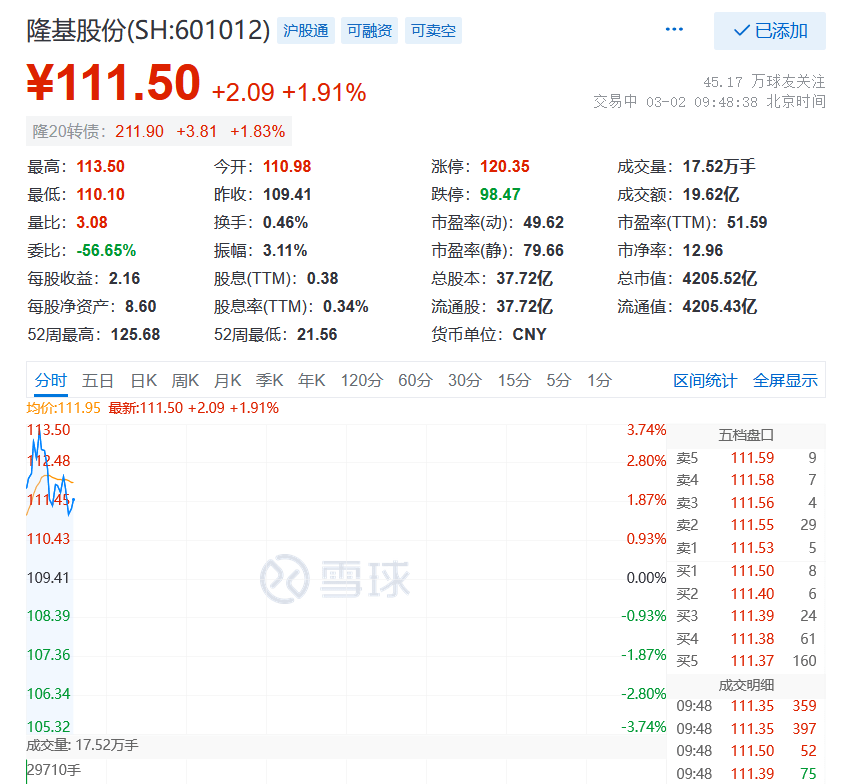Click the 沪股通 tag
The height and width of the screenshot is (784, 854).
tap(306, 31)
